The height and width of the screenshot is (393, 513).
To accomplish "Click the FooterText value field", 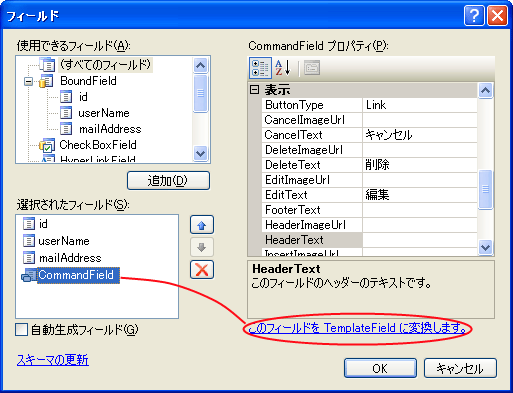I will [420, 210].
